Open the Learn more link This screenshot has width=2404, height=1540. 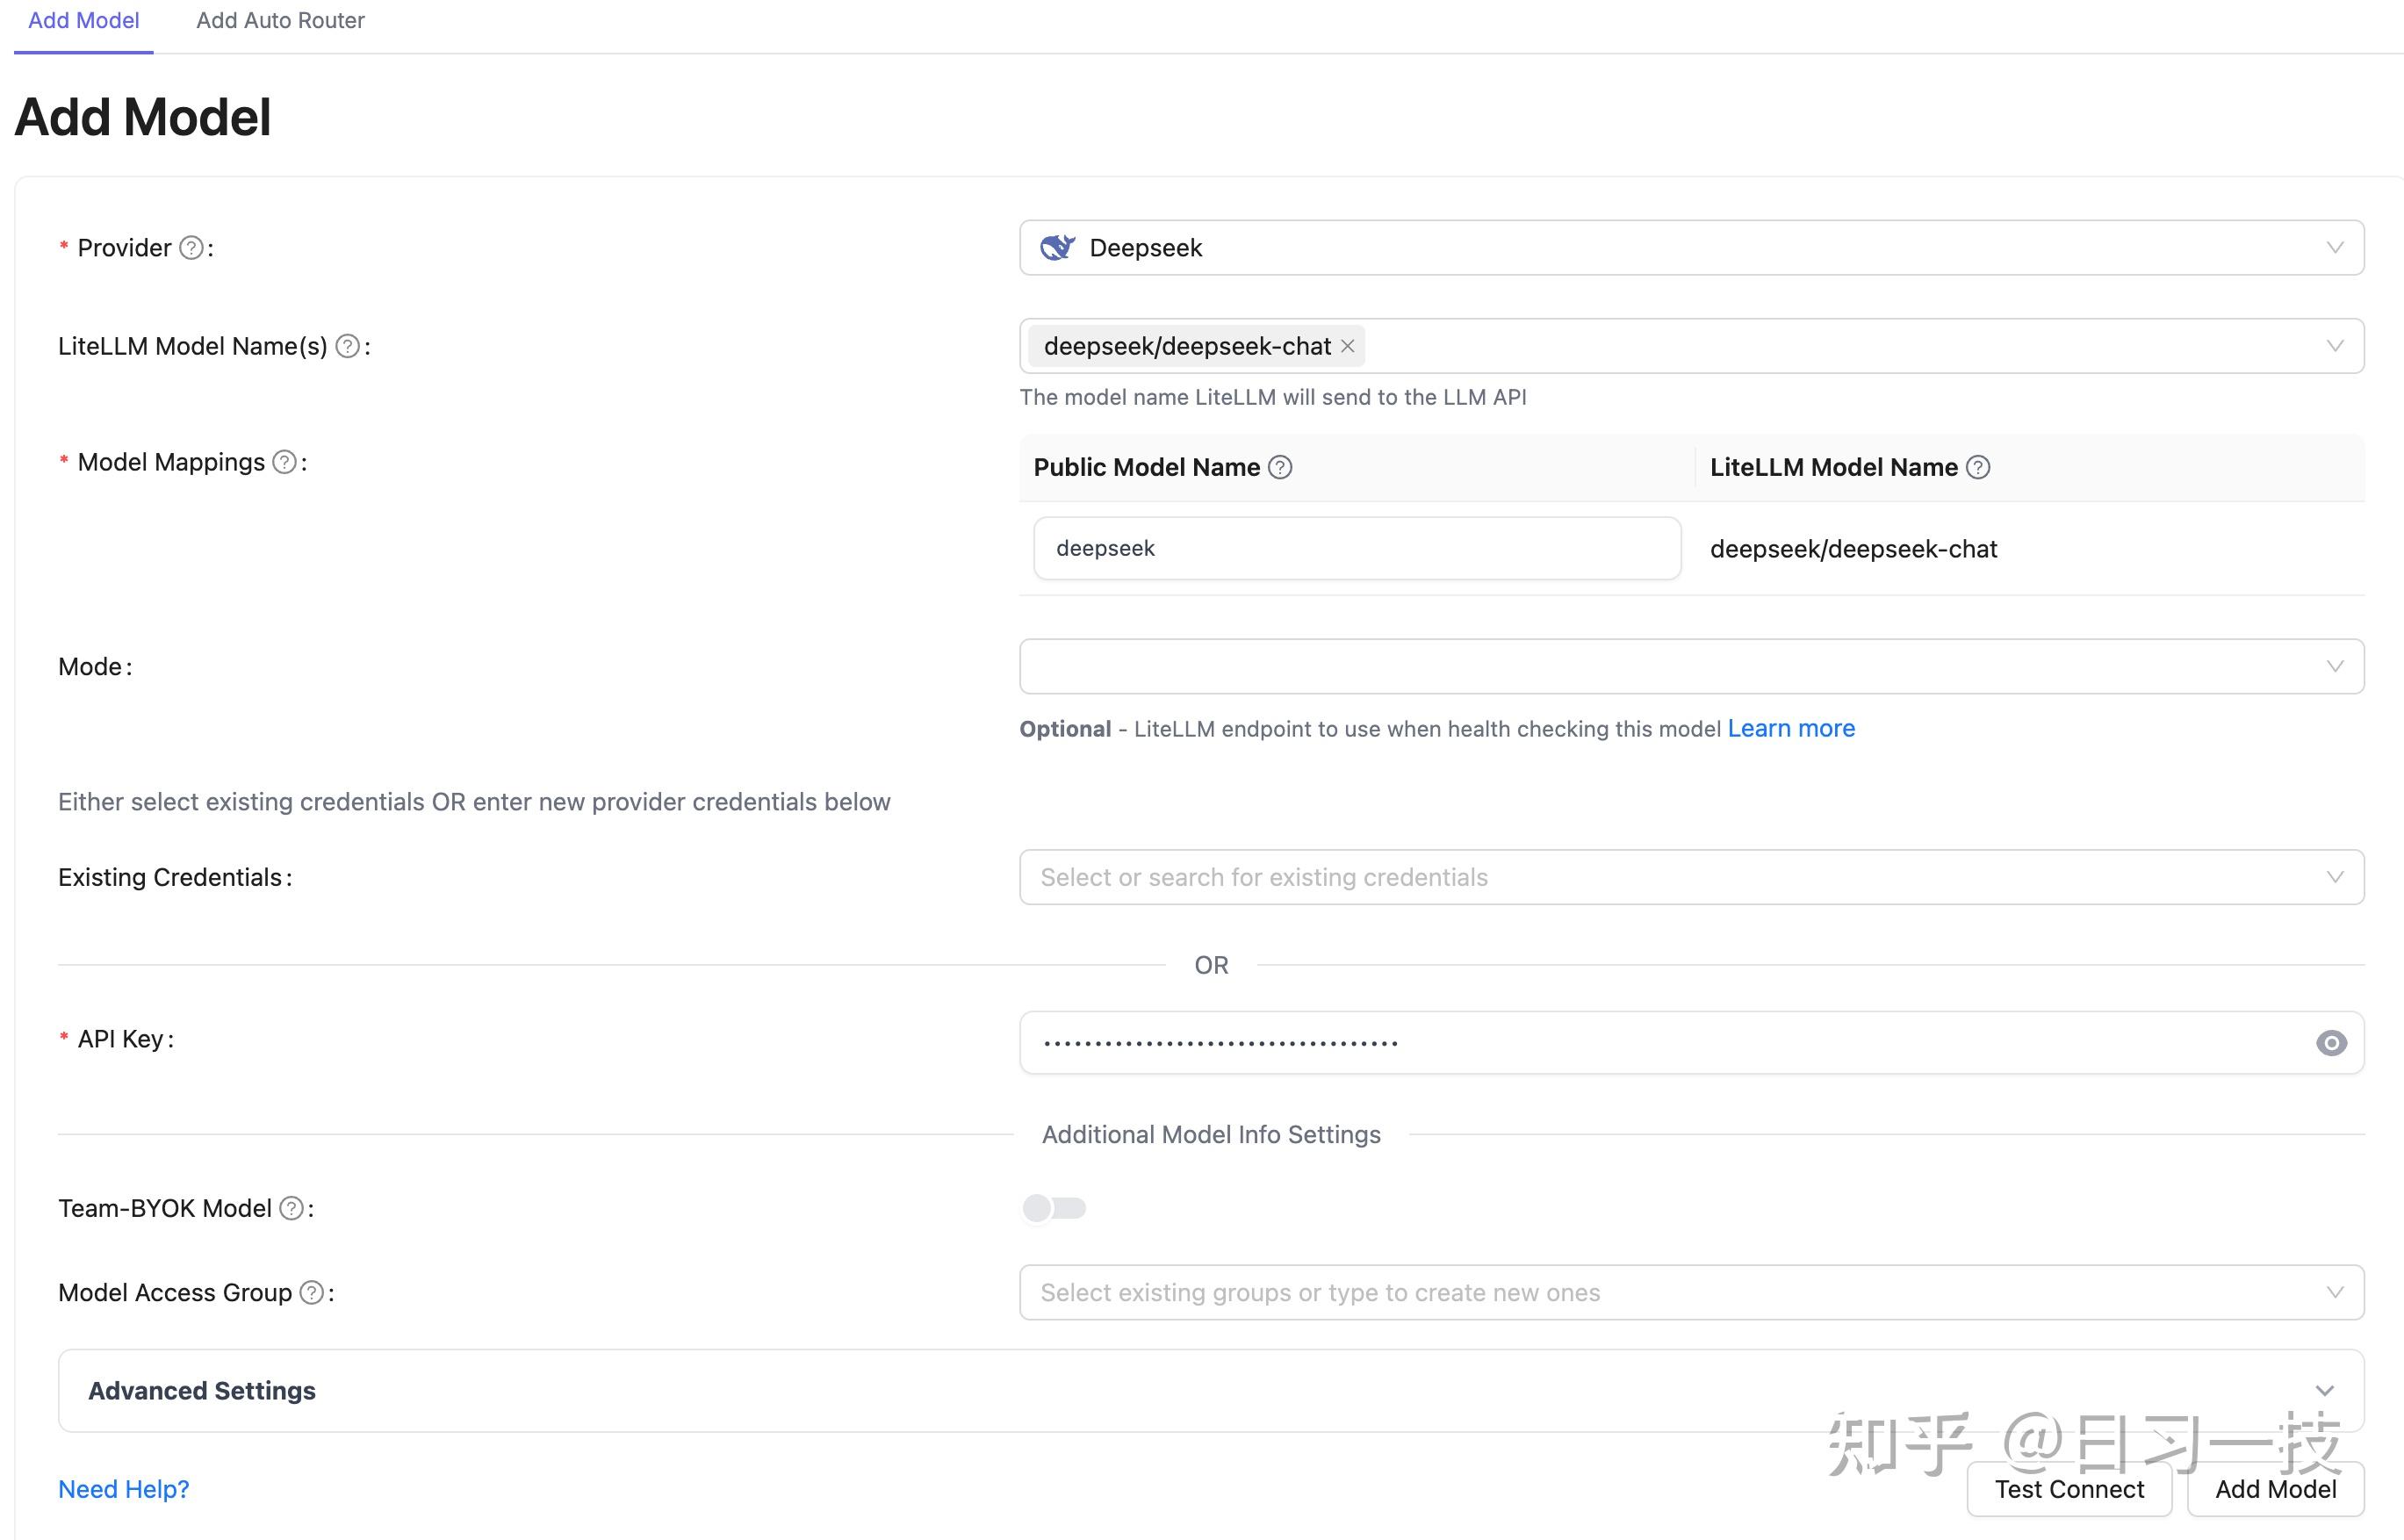[x=1791, y=728]
